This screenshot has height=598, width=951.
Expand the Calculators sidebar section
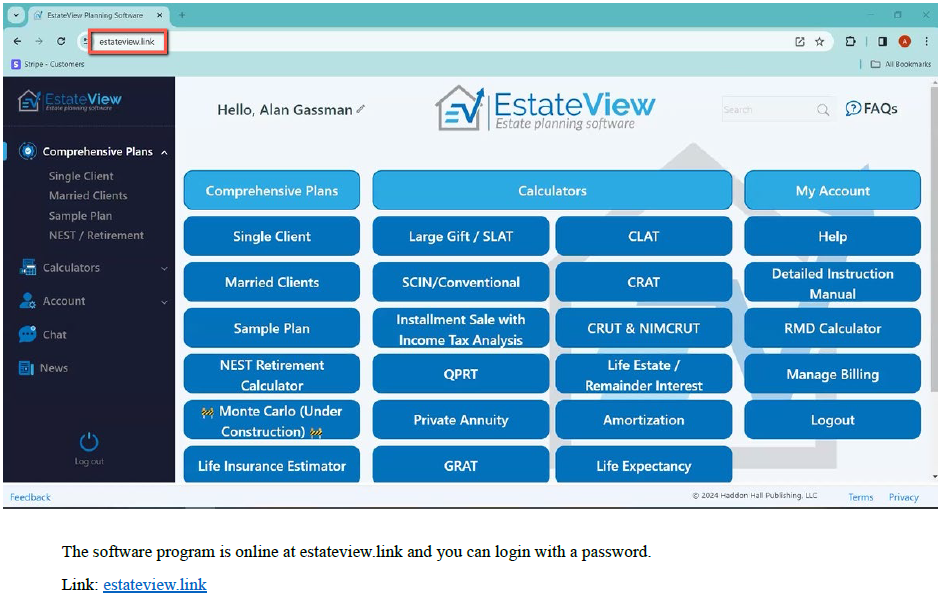[x=164, y=268]
